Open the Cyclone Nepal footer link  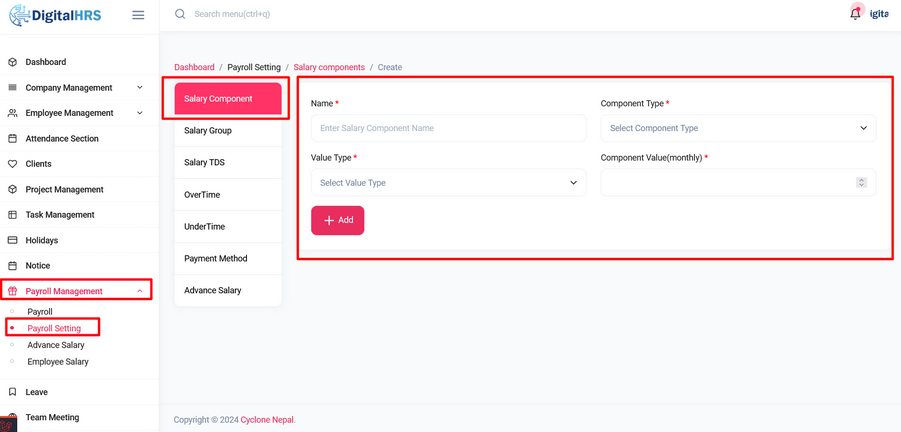coord(267,420)
